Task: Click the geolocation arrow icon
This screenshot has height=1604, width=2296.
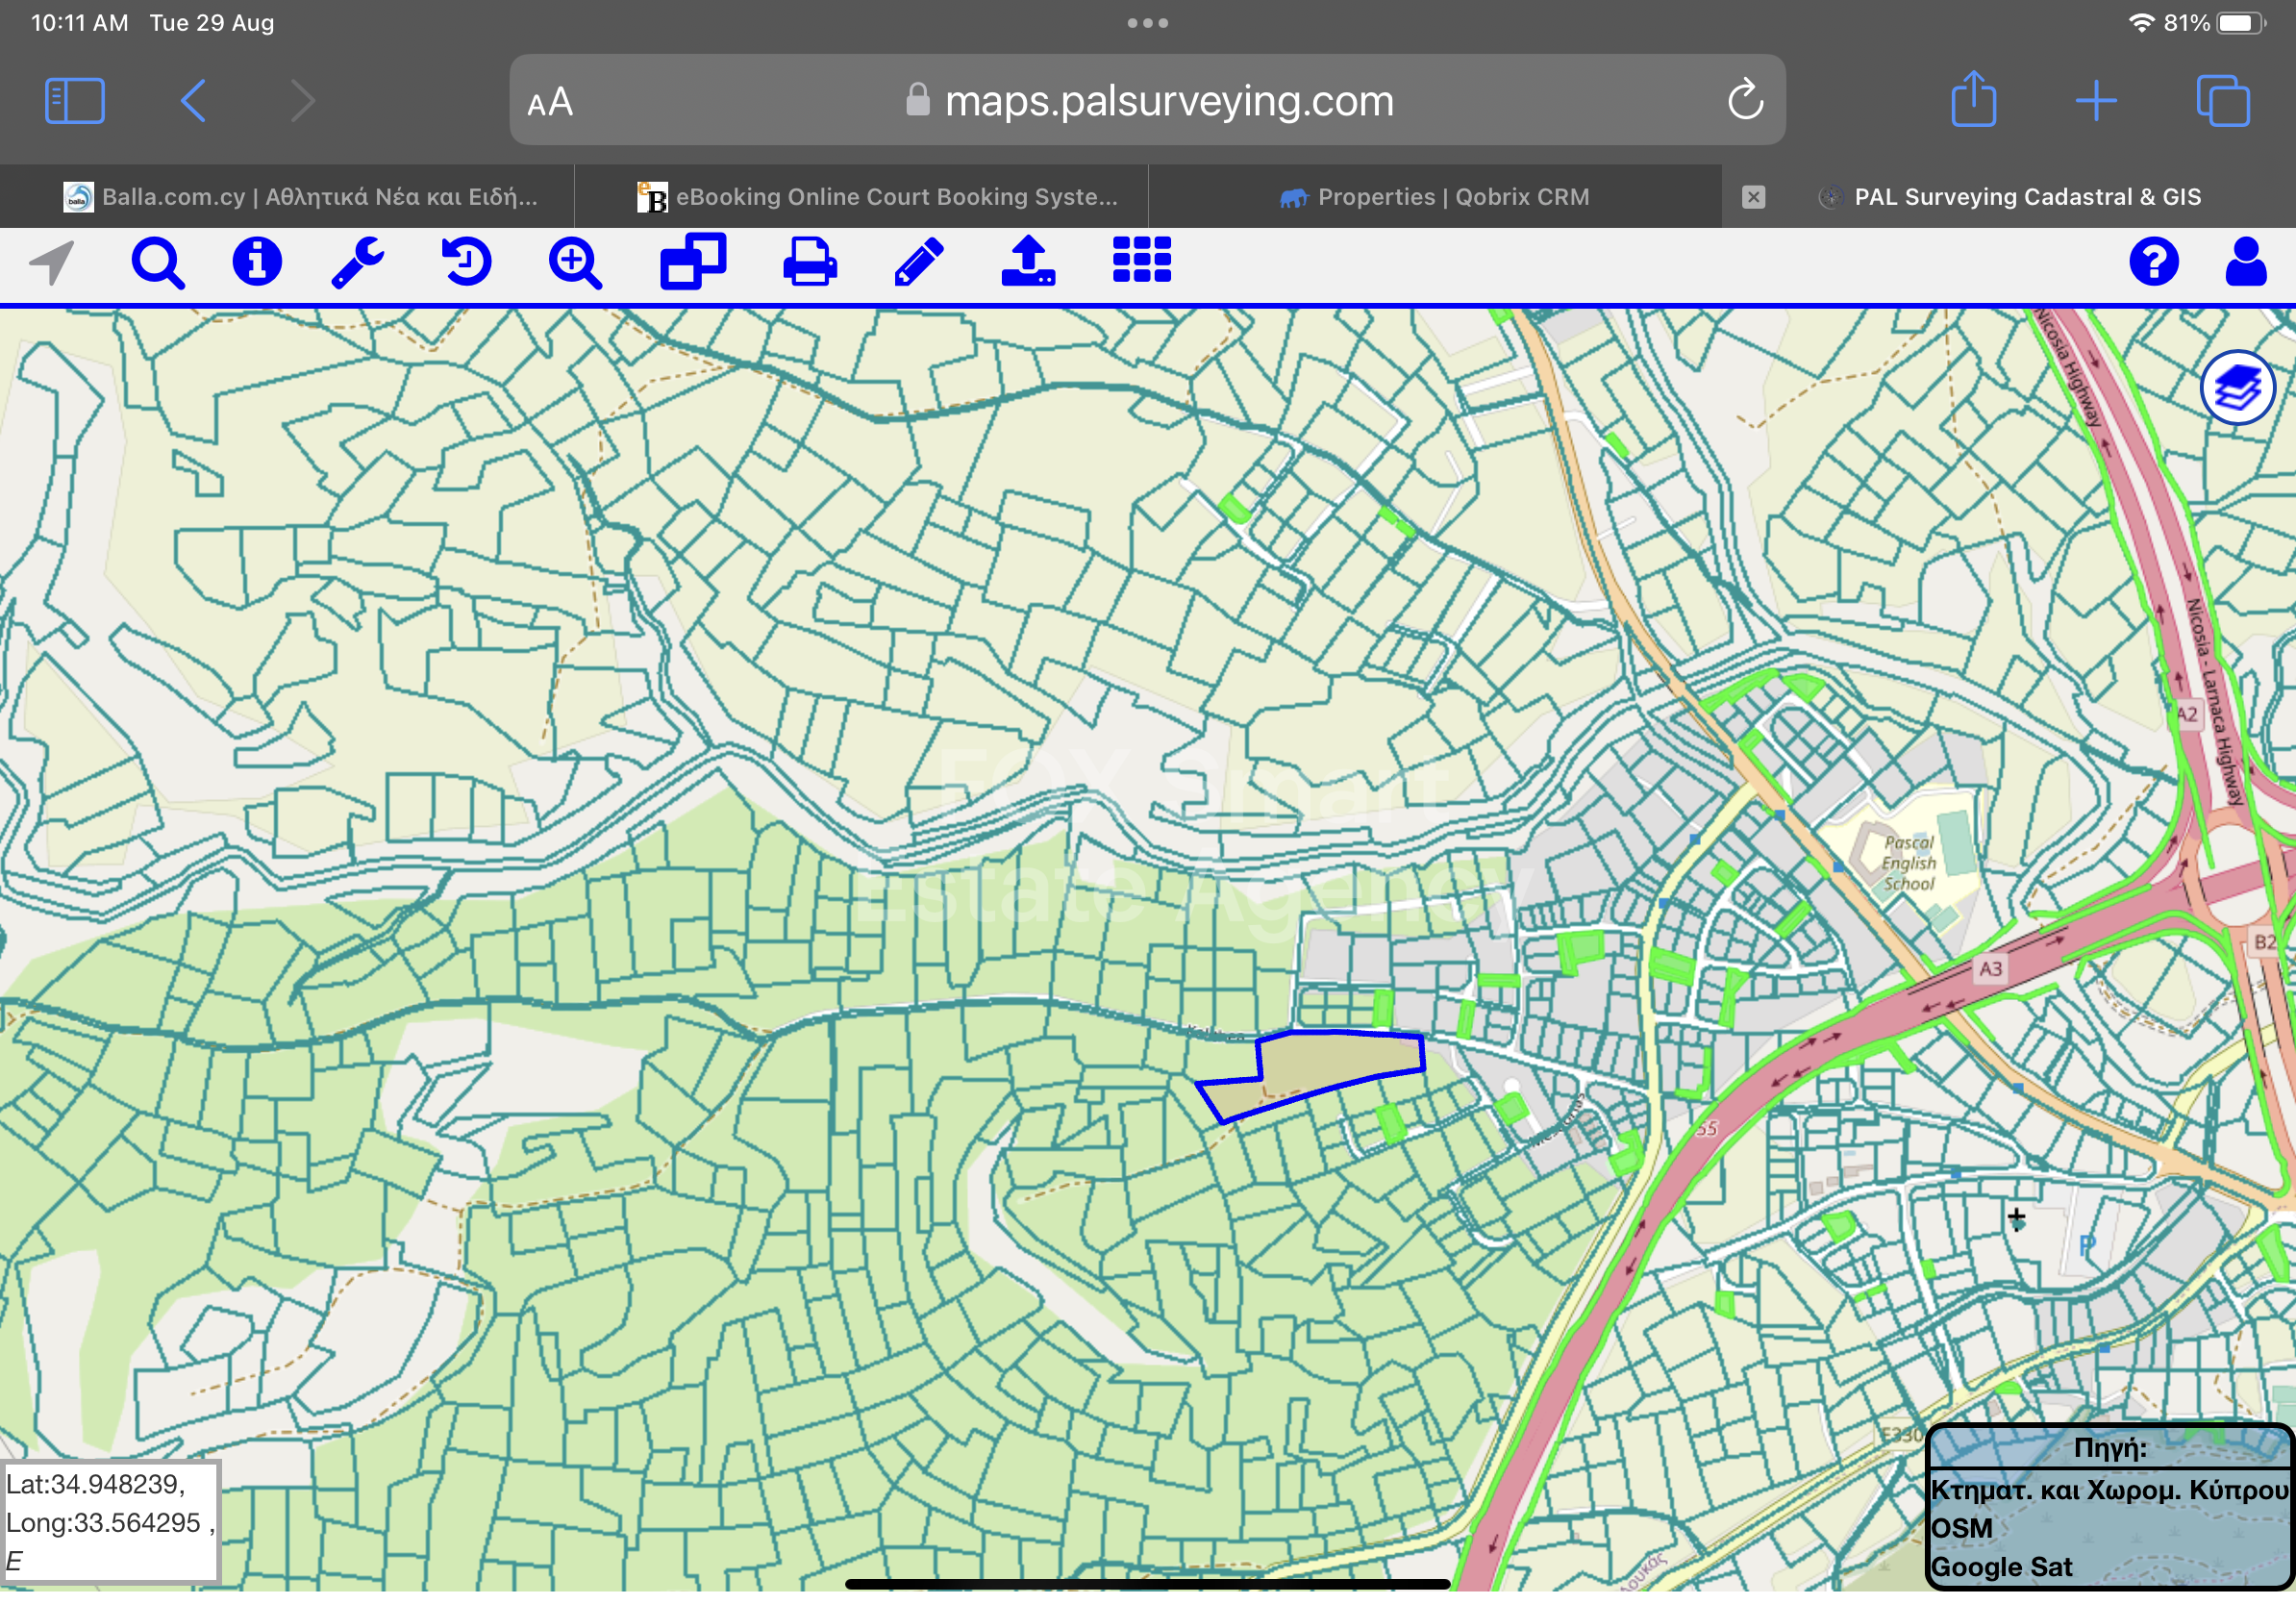Action: (x=52, y=263)
